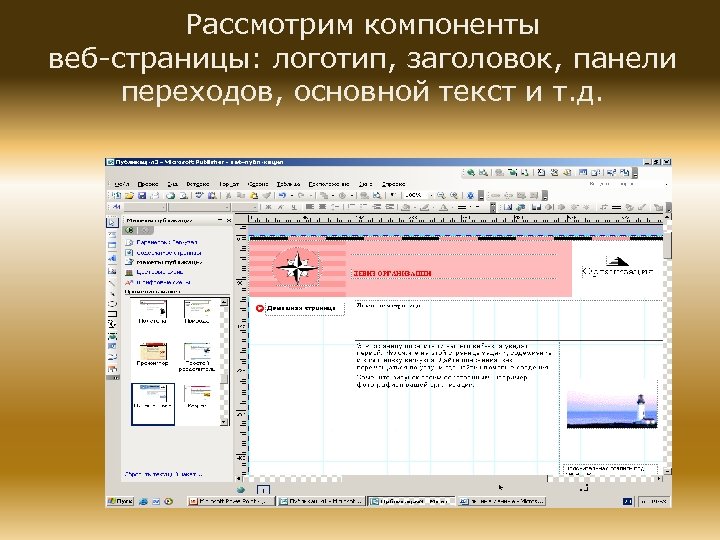This screenshot has height=540, width=720.
Task: Click the Zoom In magnifier icon
Action: pos(454,196)
